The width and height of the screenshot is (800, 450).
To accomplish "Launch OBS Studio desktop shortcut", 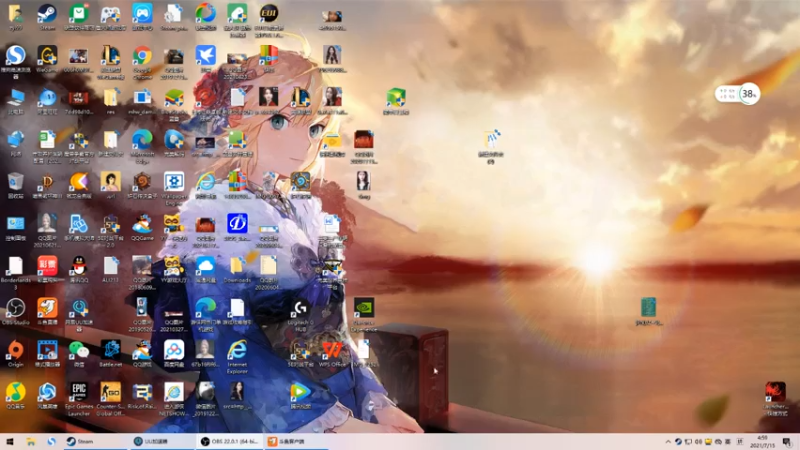I will [x=15, y=311].
